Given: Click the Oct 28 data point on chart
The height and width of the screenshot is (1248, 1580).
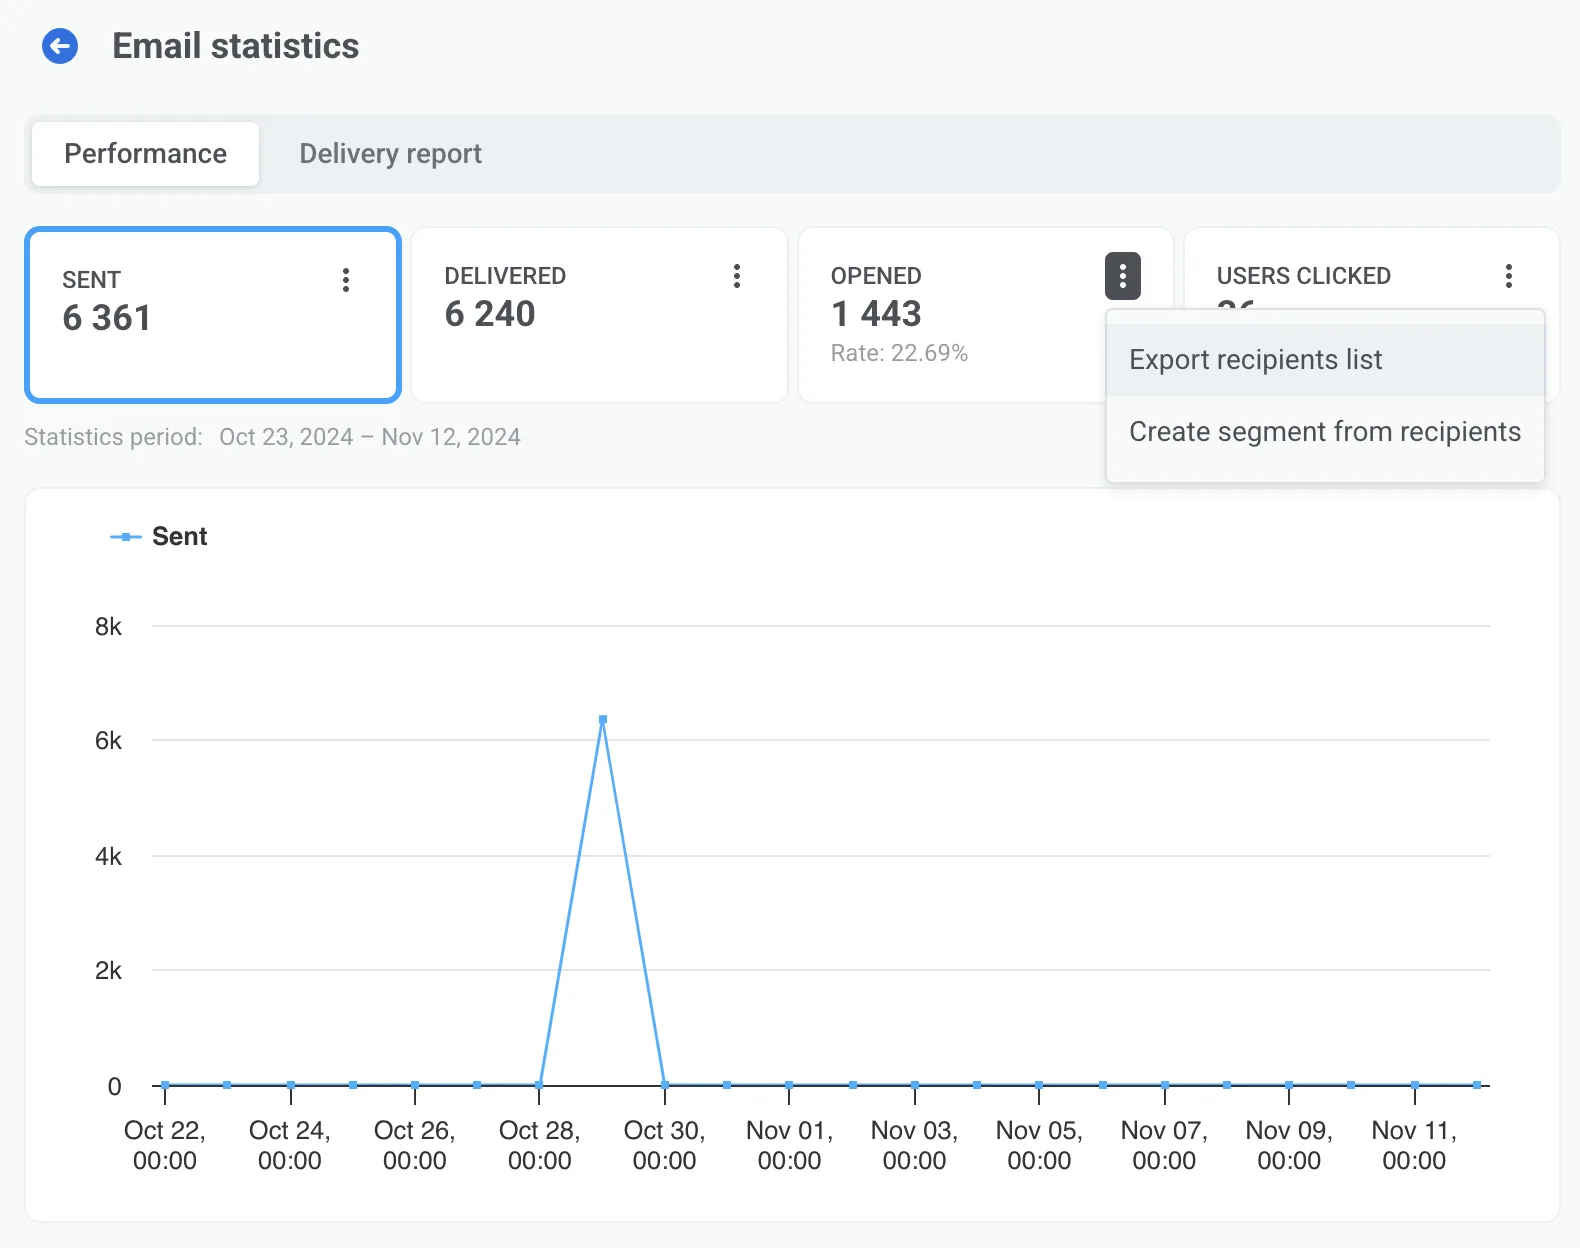Looking at the screenshot, I should click(x=540, y=1085).
